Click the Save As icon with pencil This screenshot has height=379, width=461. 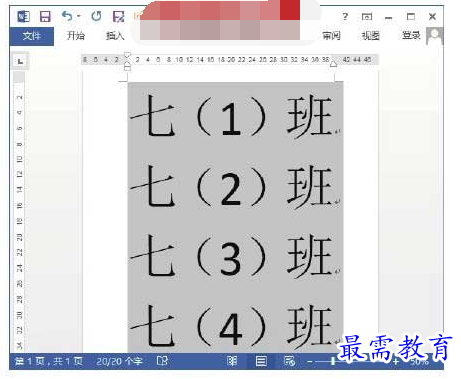coord(118,16)
